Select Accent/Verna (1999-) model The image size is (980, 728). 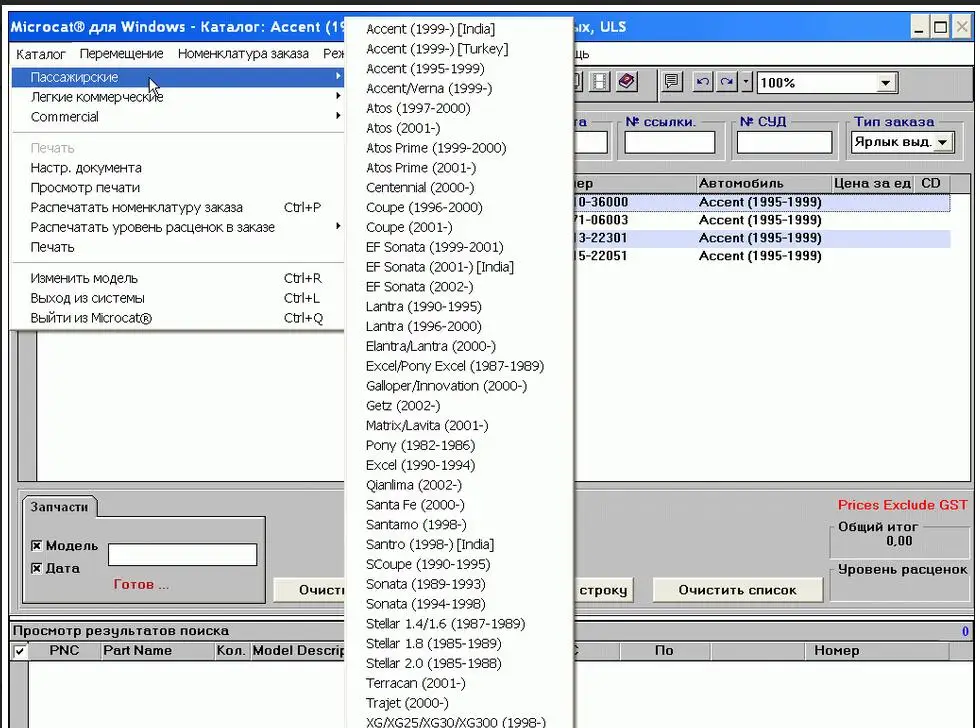459,89
